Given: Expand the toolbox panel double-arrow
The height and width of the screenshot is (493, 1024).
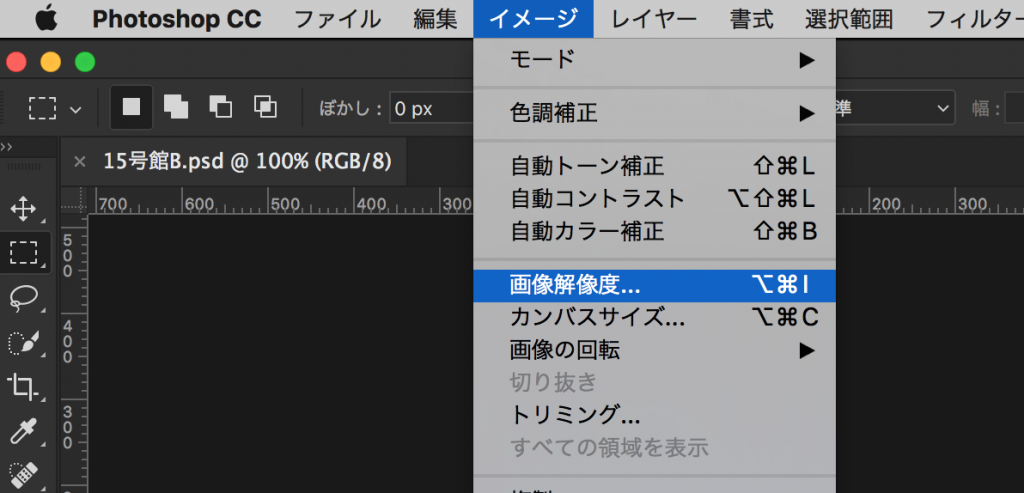Looking at the screenshot, I should coord(7,147).
